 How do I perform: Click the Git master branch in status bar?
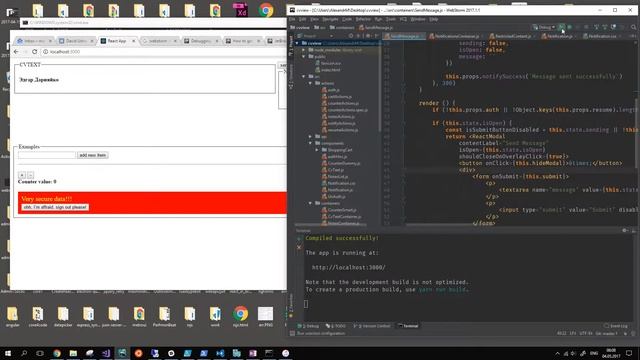click(606, 333)
